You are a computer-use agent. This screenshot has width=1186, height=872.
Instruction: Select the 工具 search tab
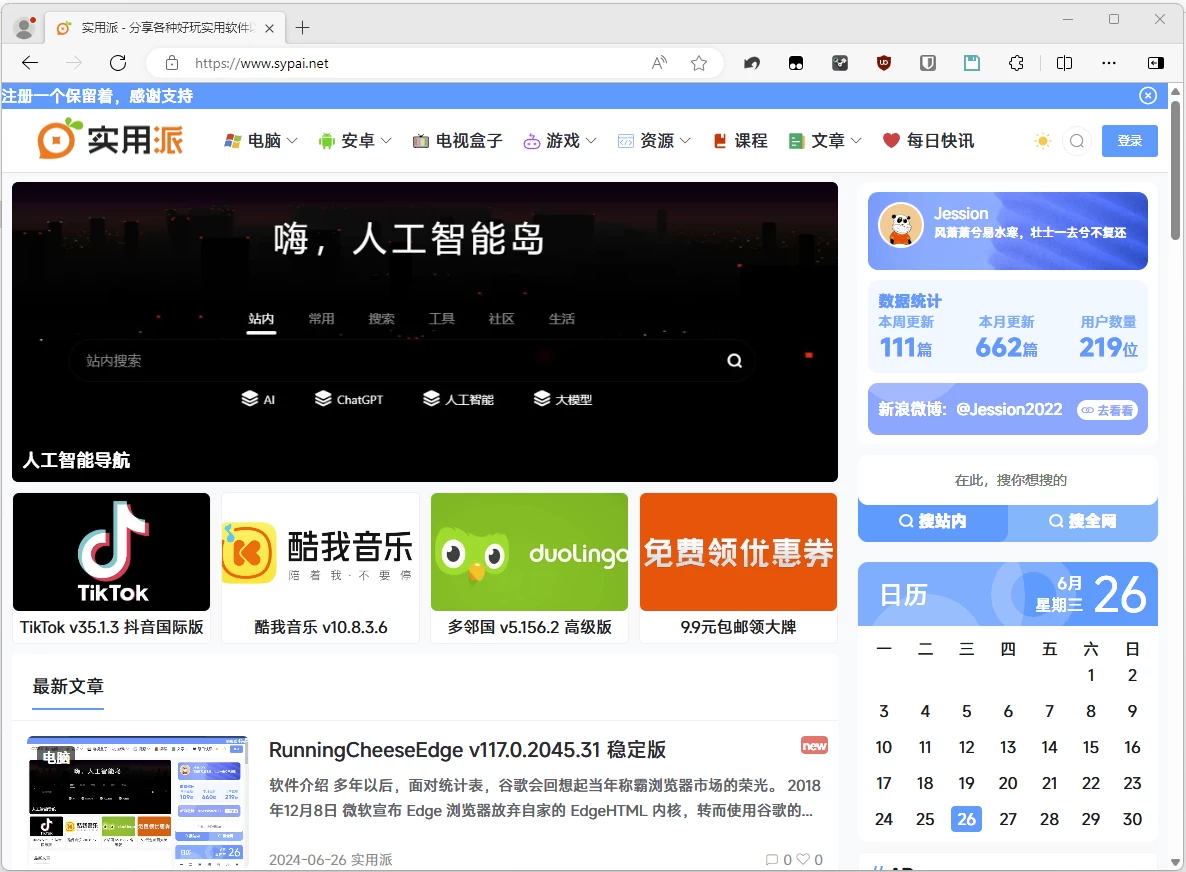[441, 319]
